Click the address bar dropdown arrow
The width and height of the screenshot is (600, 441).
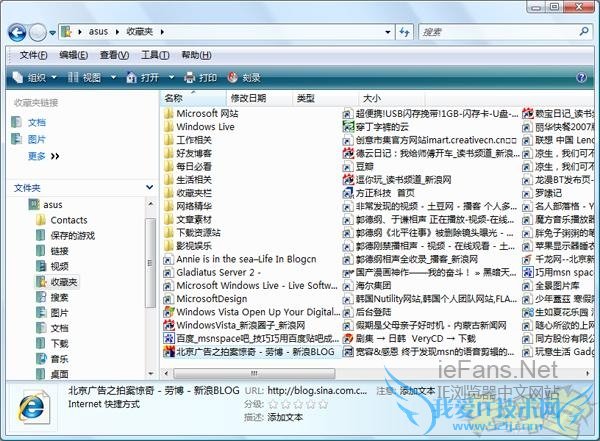click(388, 32)
